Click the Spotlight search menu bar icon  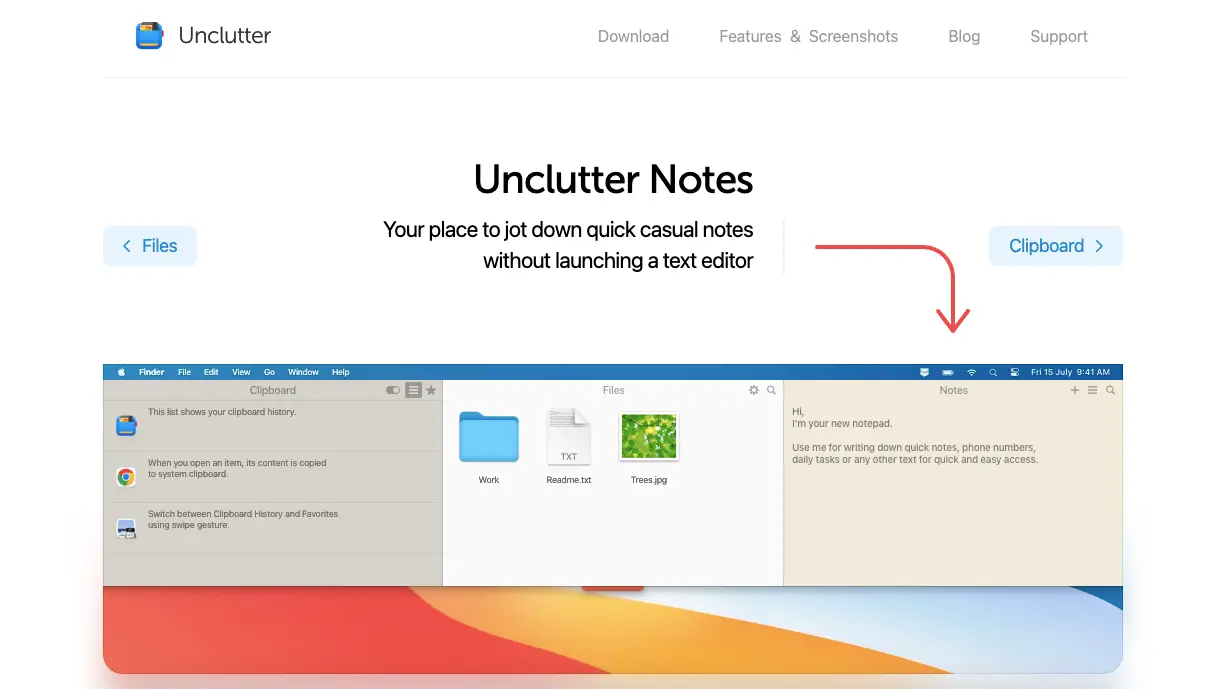993,372
